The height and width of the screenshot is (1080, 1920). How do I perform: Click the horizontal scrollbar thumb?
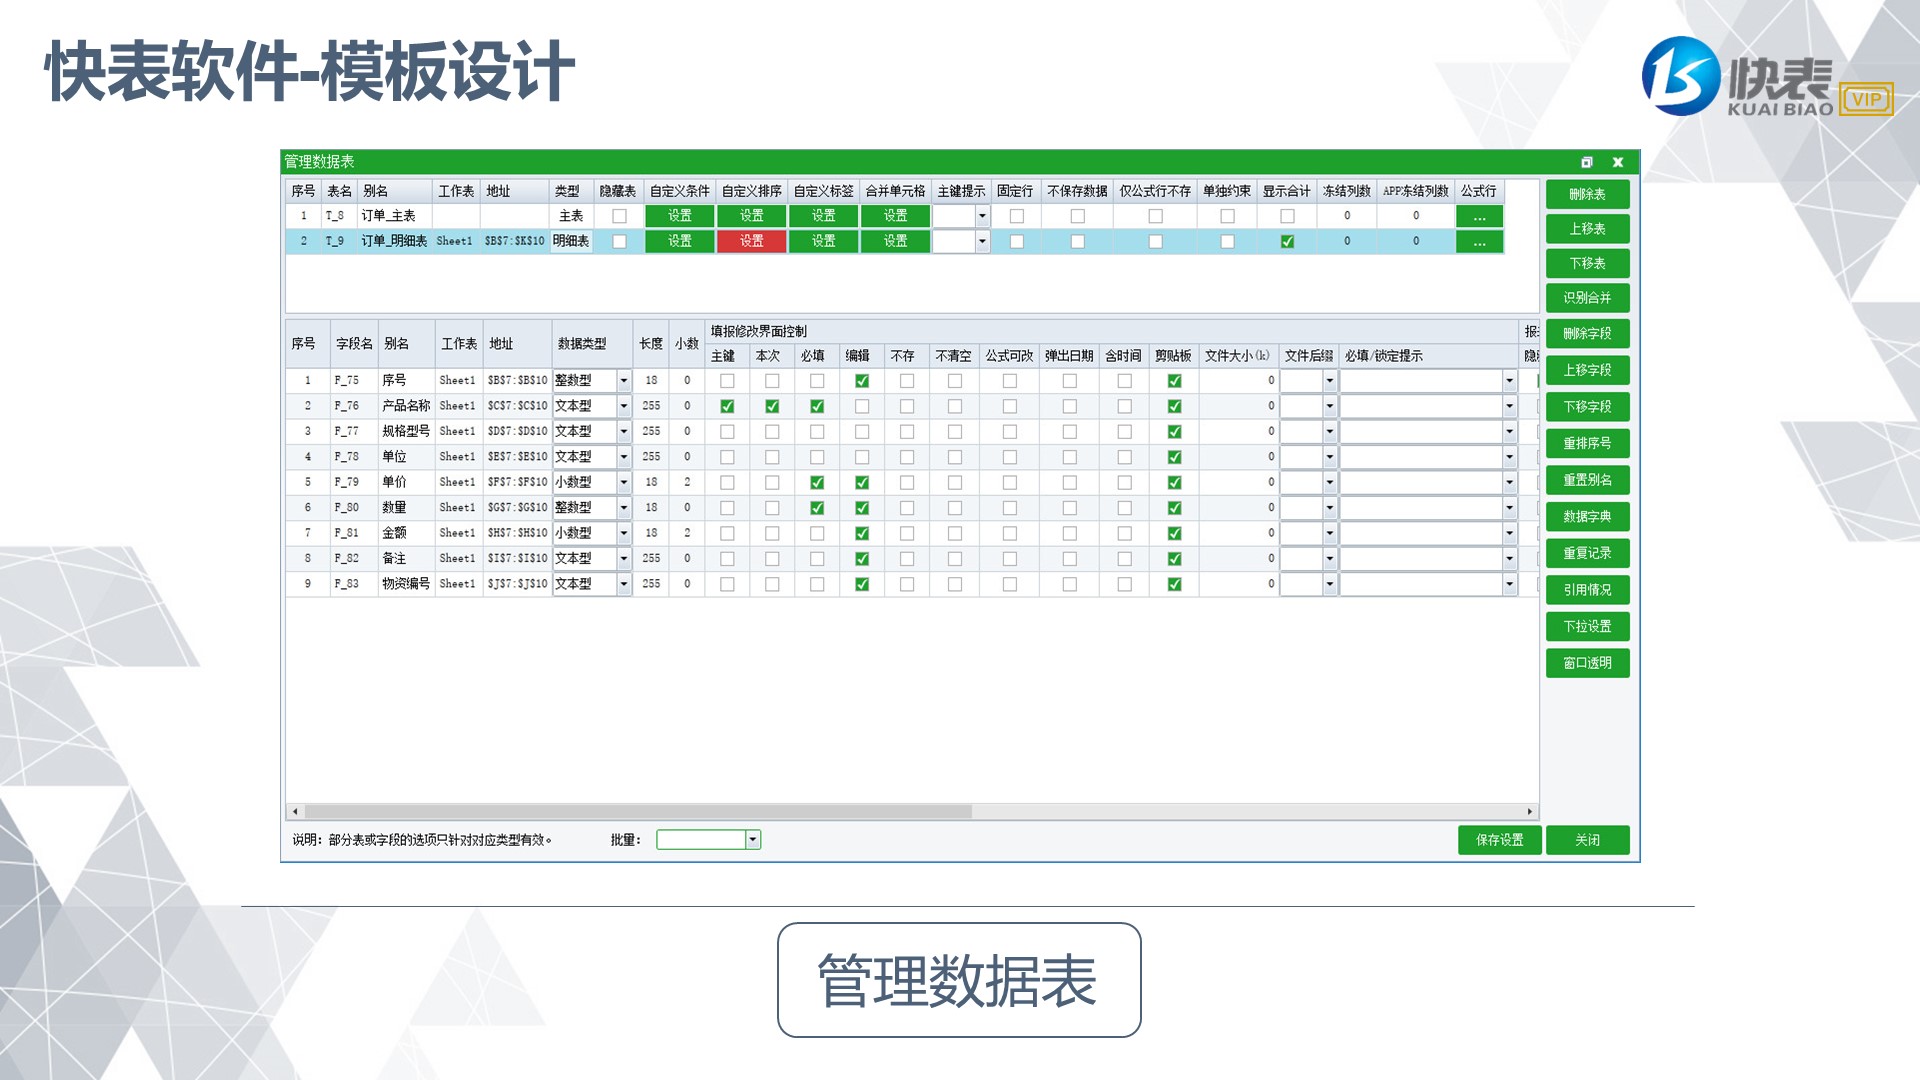pos(638,812)
